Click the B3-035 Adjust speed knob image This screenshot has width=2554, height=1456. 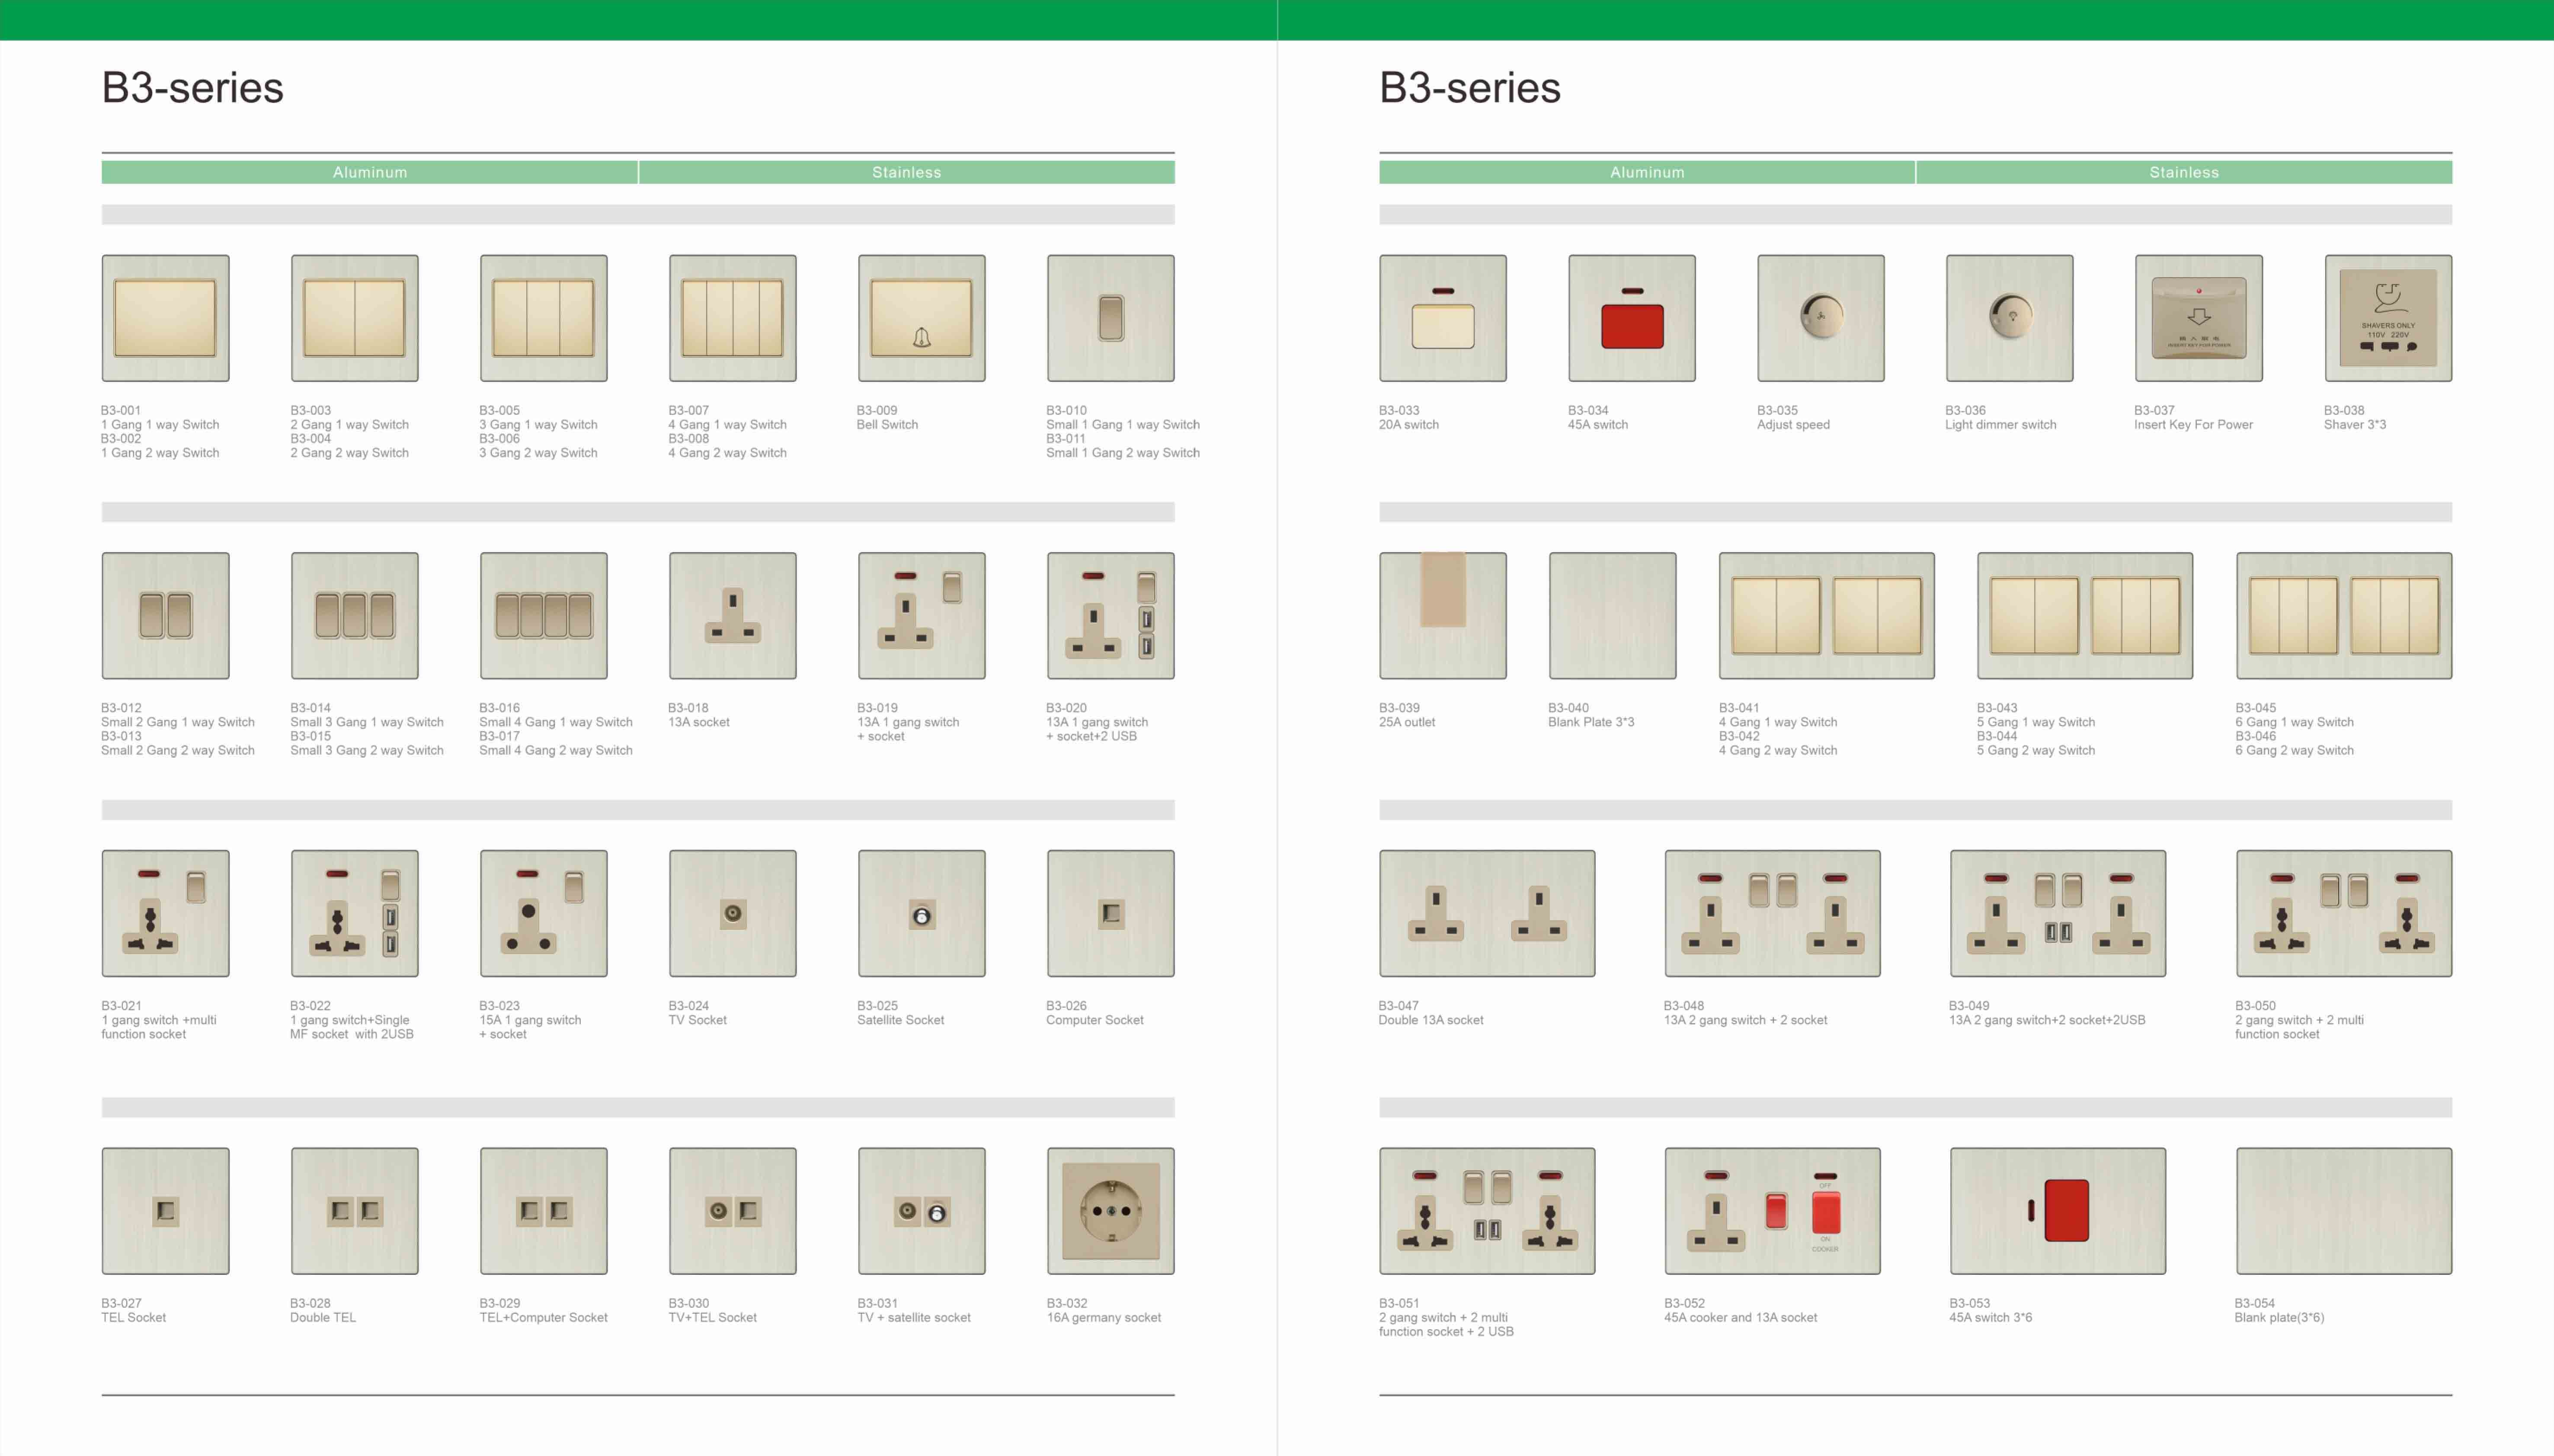coord(1820,318)
